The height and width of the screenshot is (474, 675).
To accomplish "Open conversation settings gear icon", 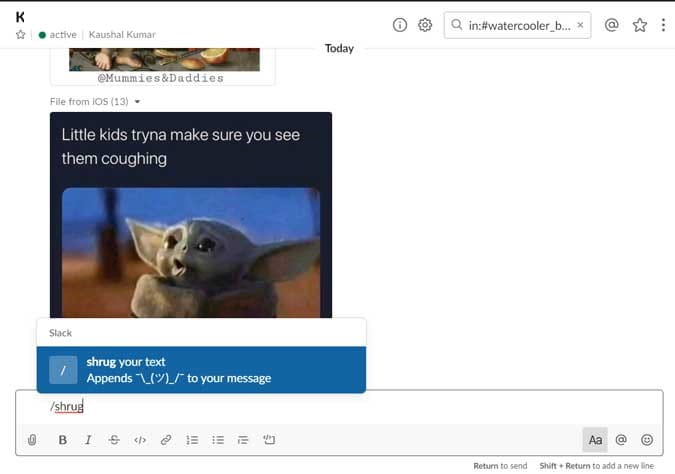I will (425, 25).
